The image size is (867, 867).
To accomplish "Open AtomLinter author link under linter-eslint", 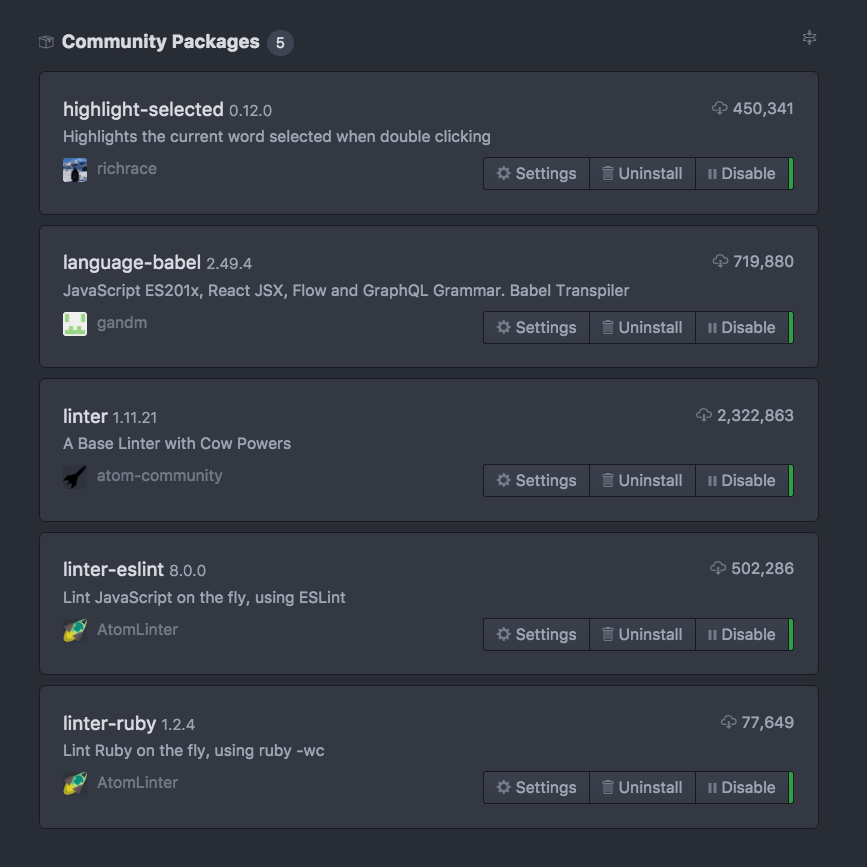I will click(x=137, y=629).
